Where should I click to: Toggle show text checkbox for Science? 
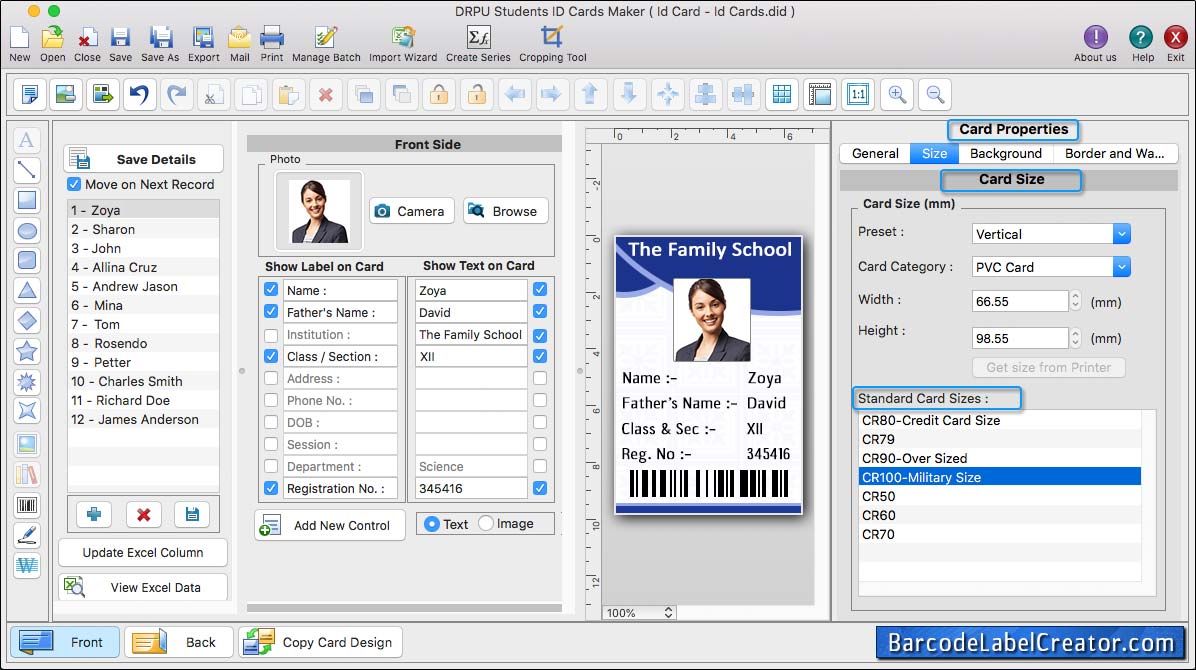(x=540, y=465)
